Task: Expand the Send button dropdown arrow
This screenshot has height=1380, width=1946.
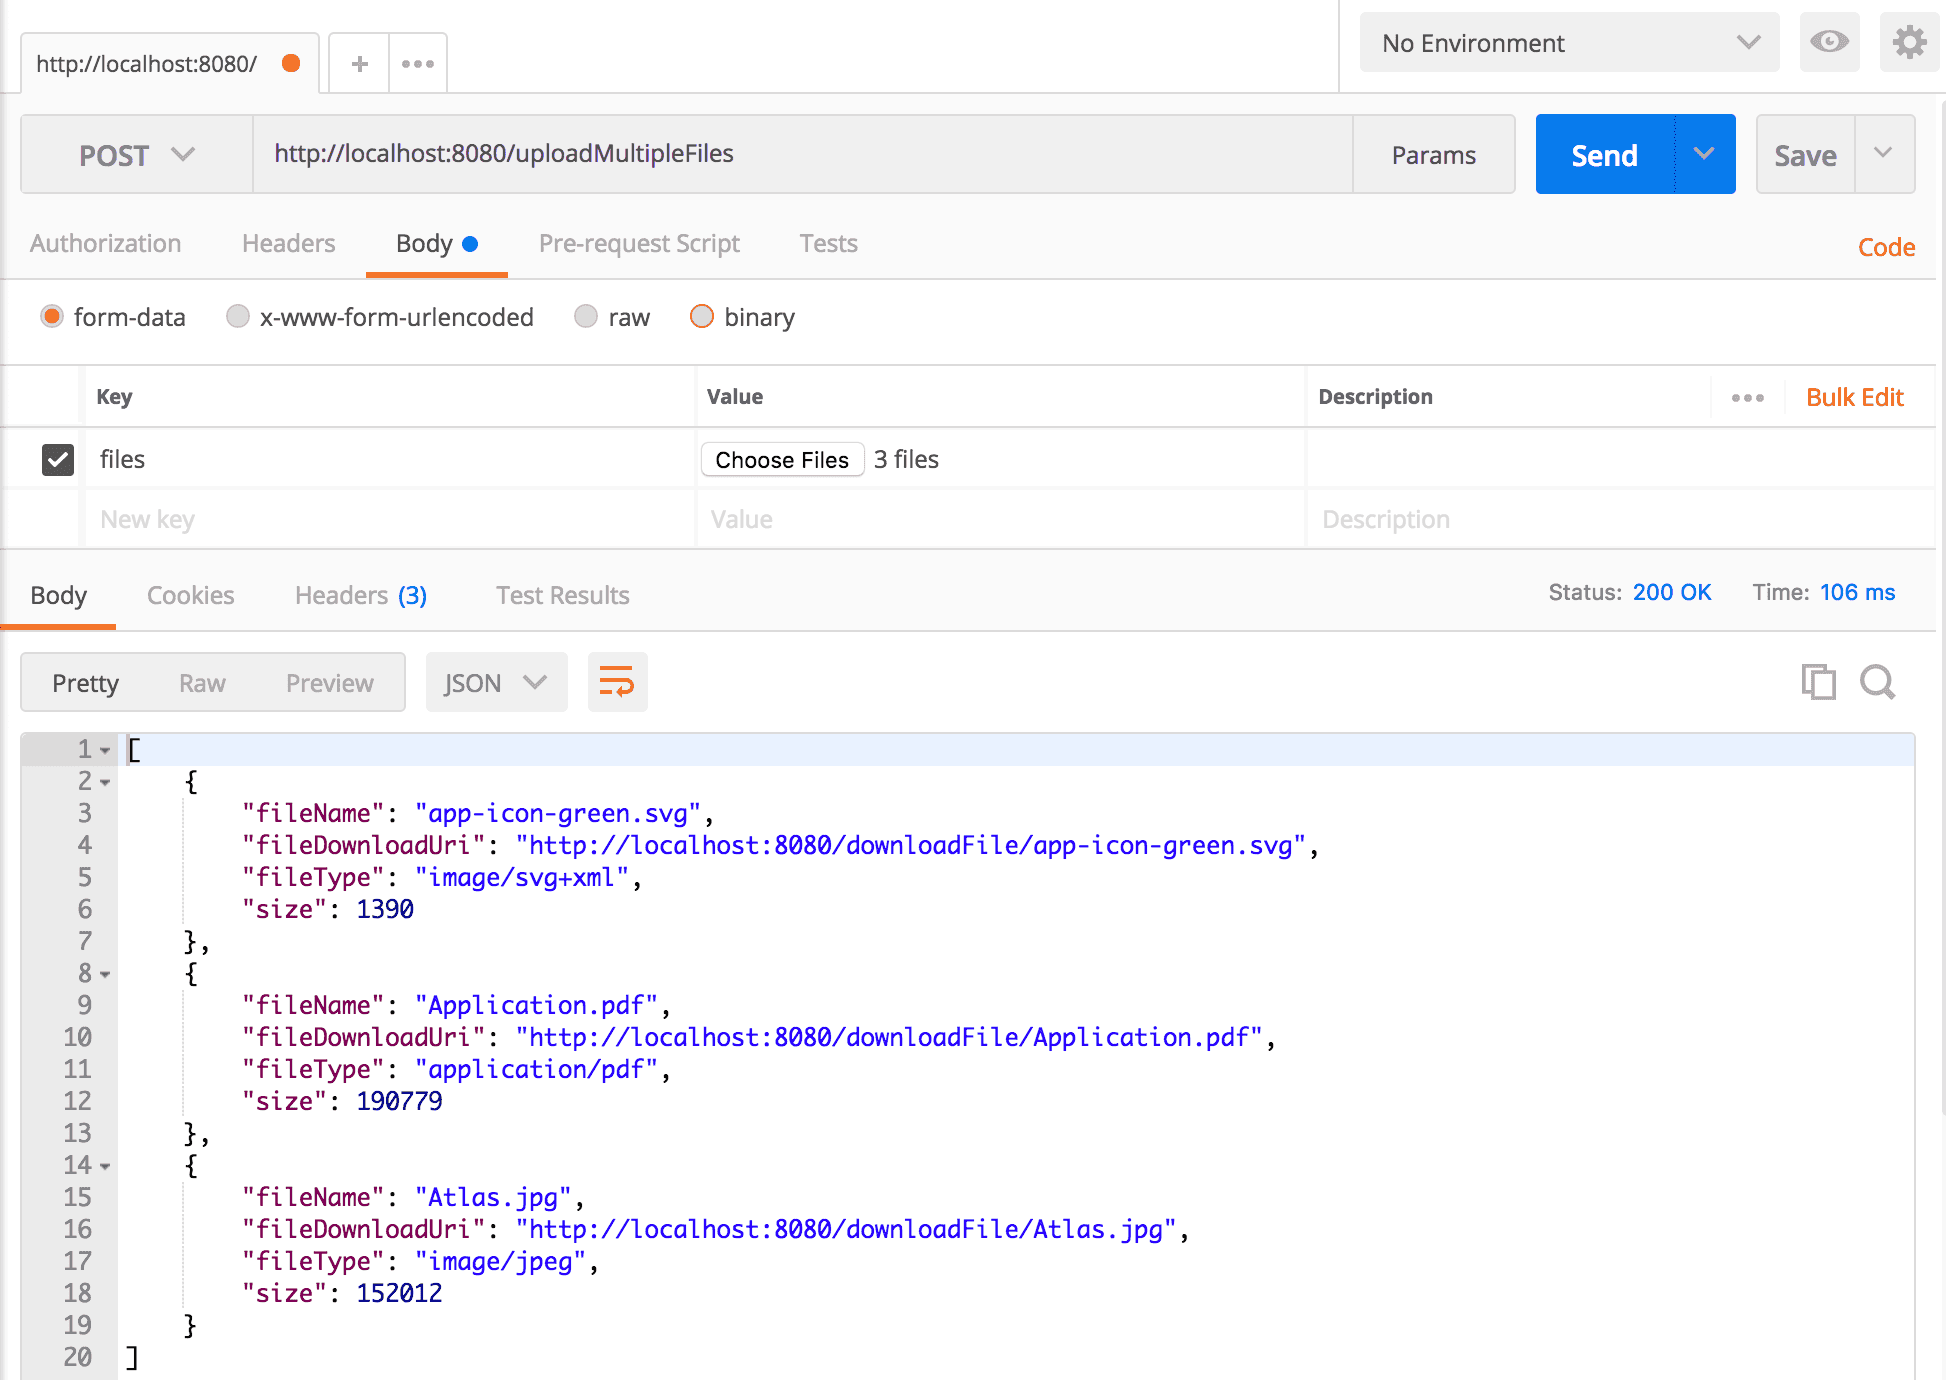Action: pos(1706,152)
